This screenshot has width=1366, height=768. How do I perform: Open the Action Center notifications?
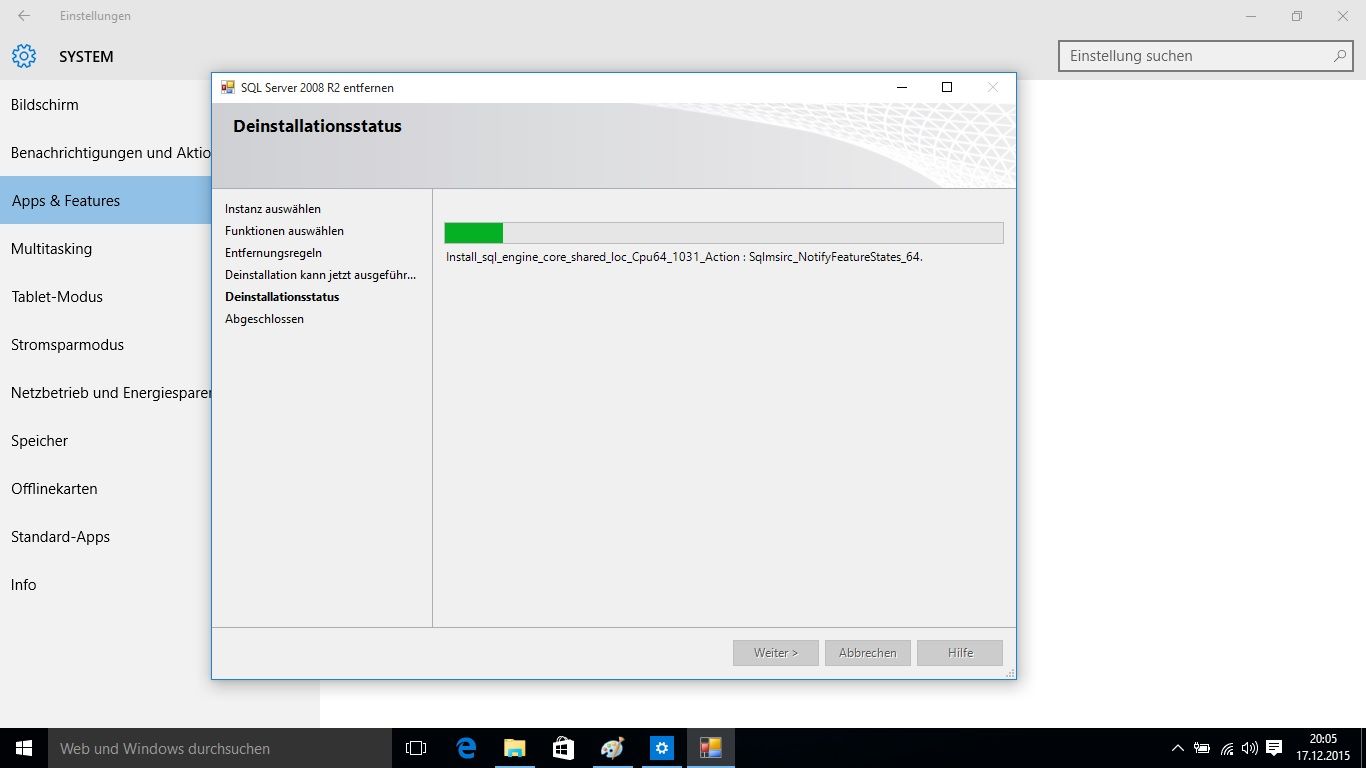point(1275,748)
